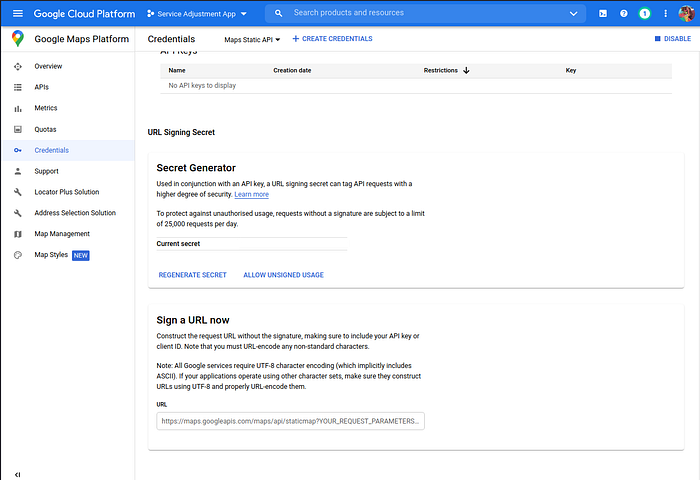Screen dimensions: 700x480
Task: Click the Metrics bar chart icon
Action: pos(18,109)
